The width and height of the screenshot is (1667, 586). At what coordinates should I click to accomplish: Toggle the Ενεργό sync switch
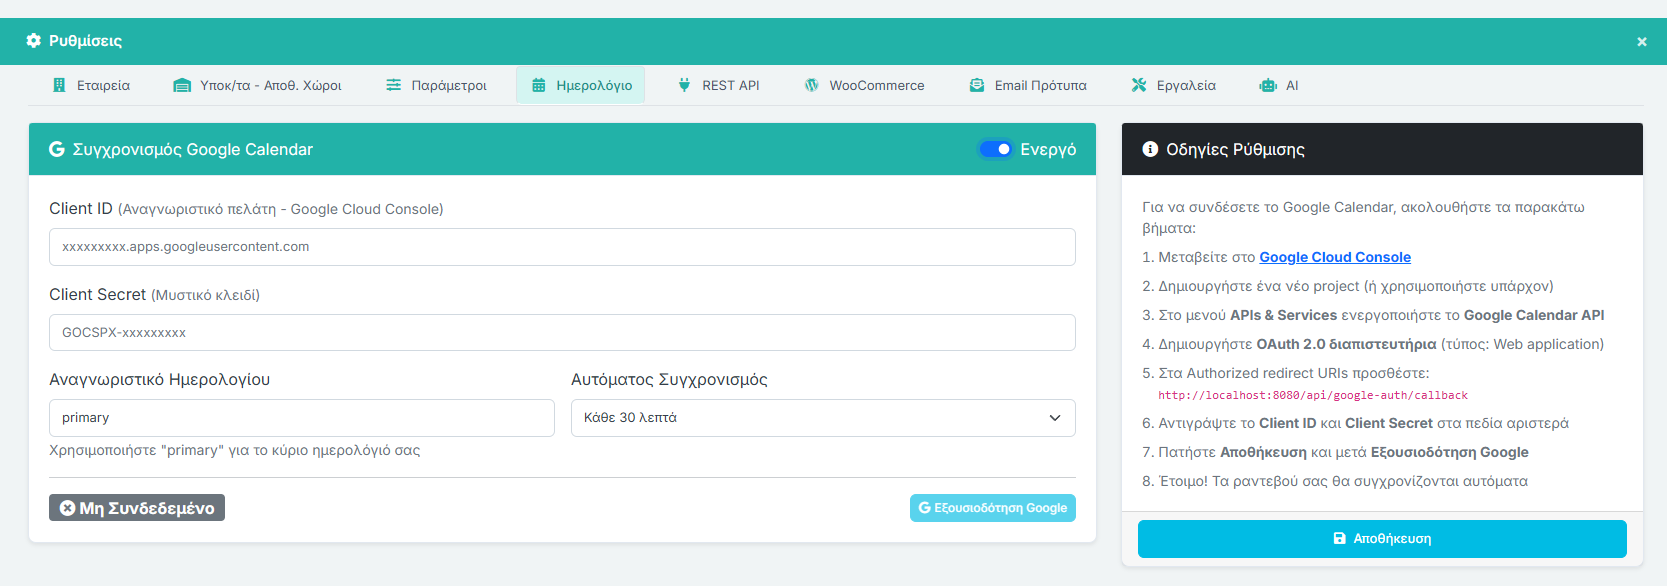coord(996,149)
